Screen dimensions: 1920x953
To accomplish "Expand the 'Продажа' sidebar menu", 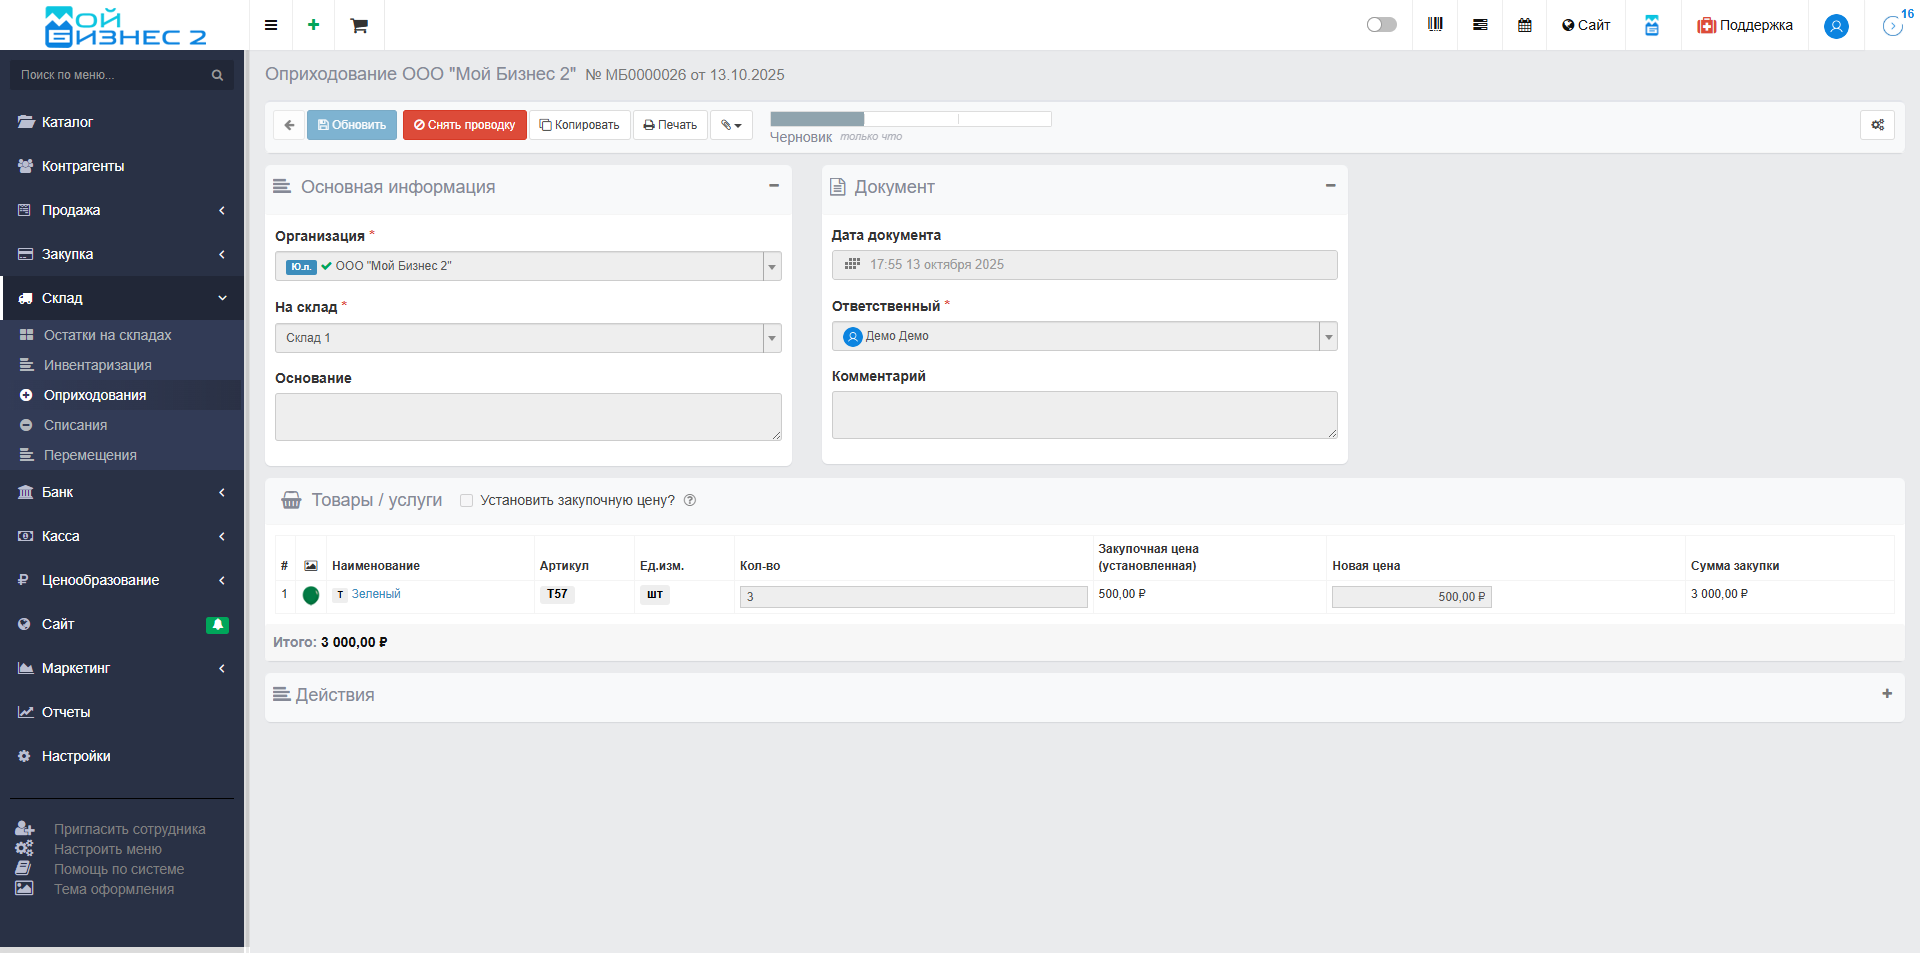I will 121,210.
